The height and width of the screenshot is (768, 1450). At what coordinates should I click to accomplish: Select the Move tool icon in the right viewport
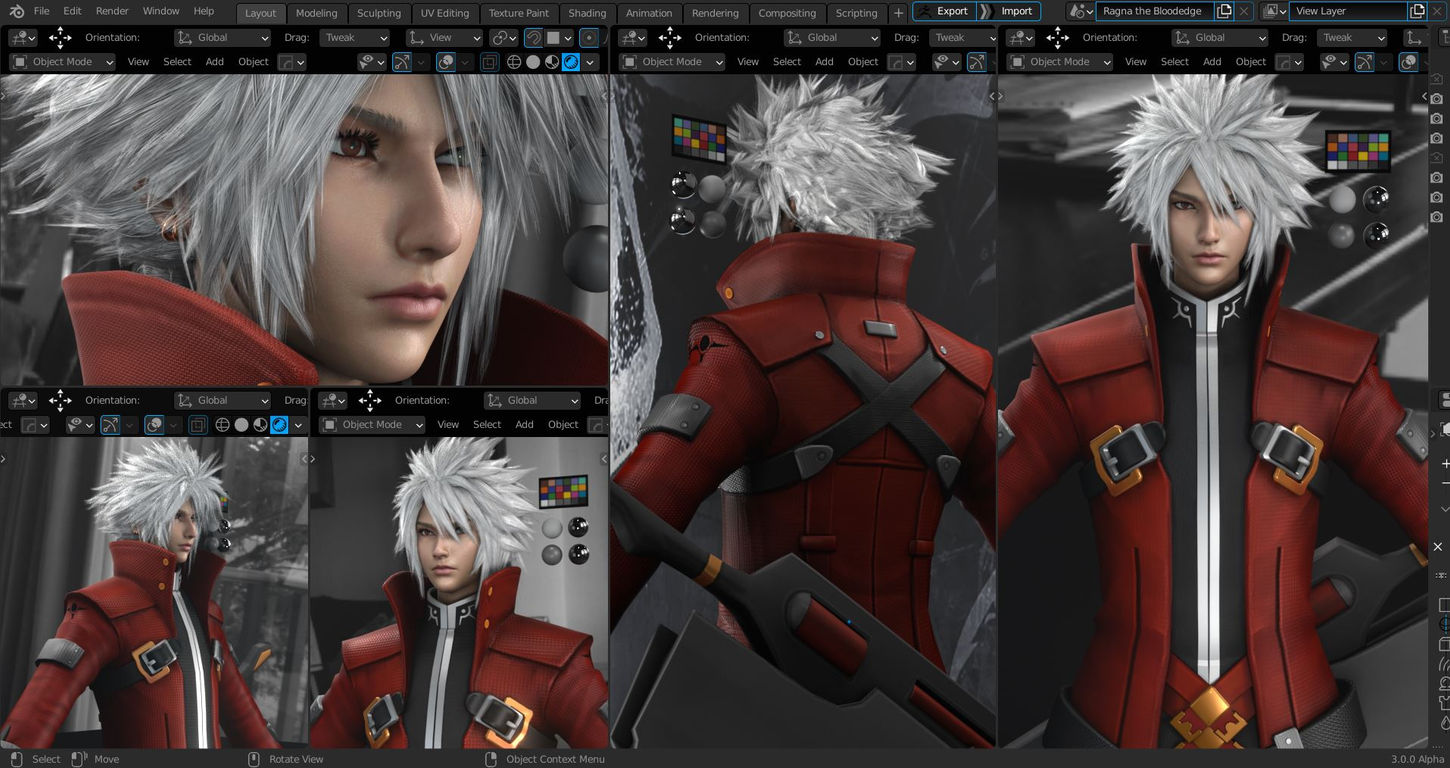coord(1058,38)
